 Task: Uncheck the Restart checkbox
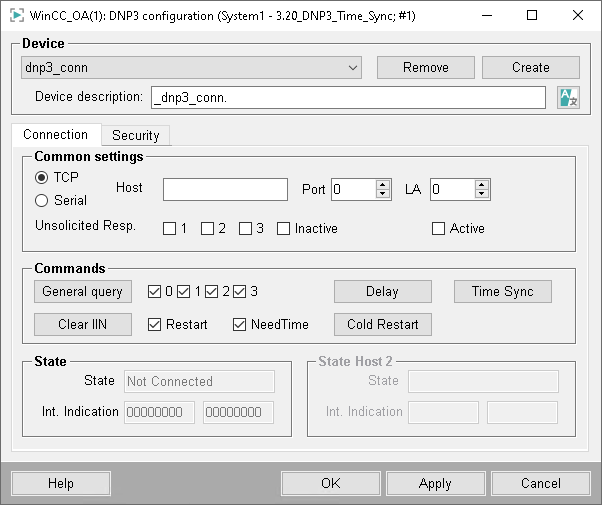(x=154, y=324)
